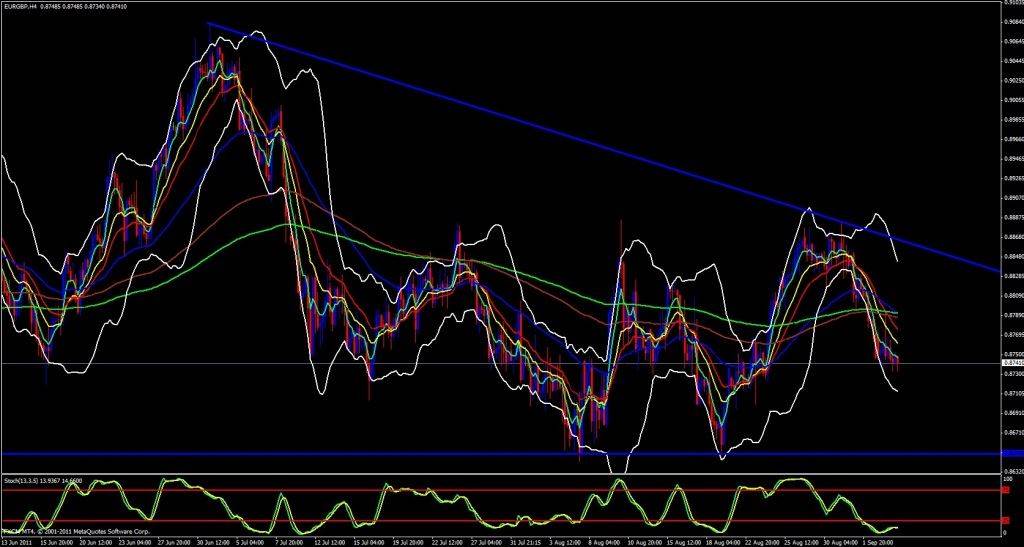The width and height of the screenshot is (1024, 547).
Task: Select the blue descending trendline
Action: click(x=600, y=139)
